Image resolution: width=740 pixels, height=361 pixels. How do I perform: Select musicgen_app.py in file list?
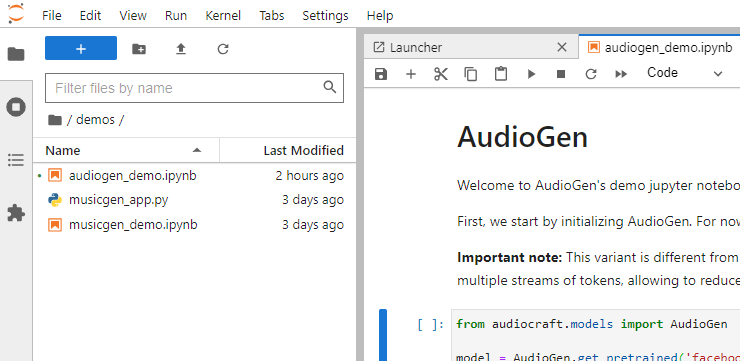[x=194, y=200]
